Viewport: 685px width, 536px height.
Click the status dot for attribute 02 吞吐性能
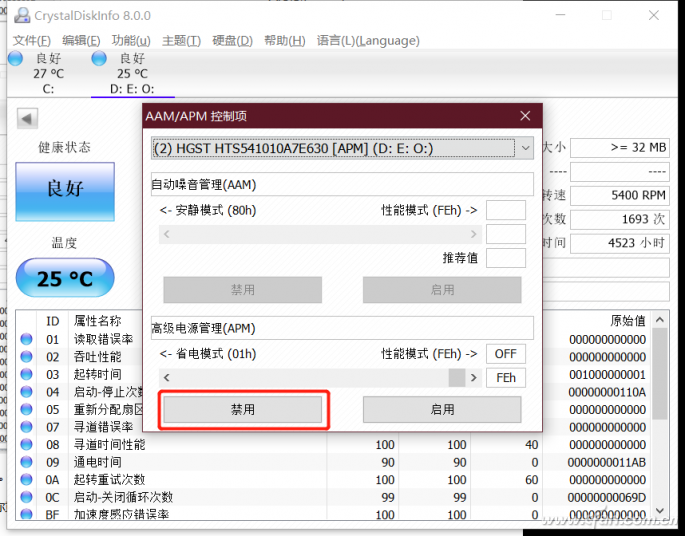27,356
